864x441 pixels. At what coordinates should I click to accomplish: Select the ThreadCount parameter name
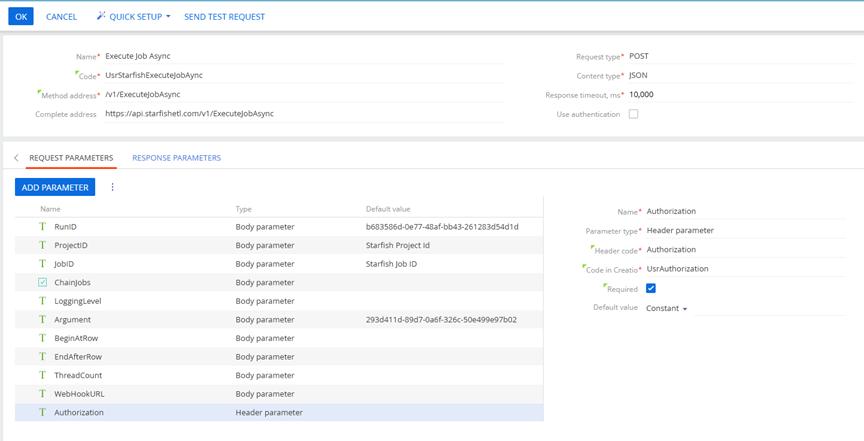coord(78,375)
